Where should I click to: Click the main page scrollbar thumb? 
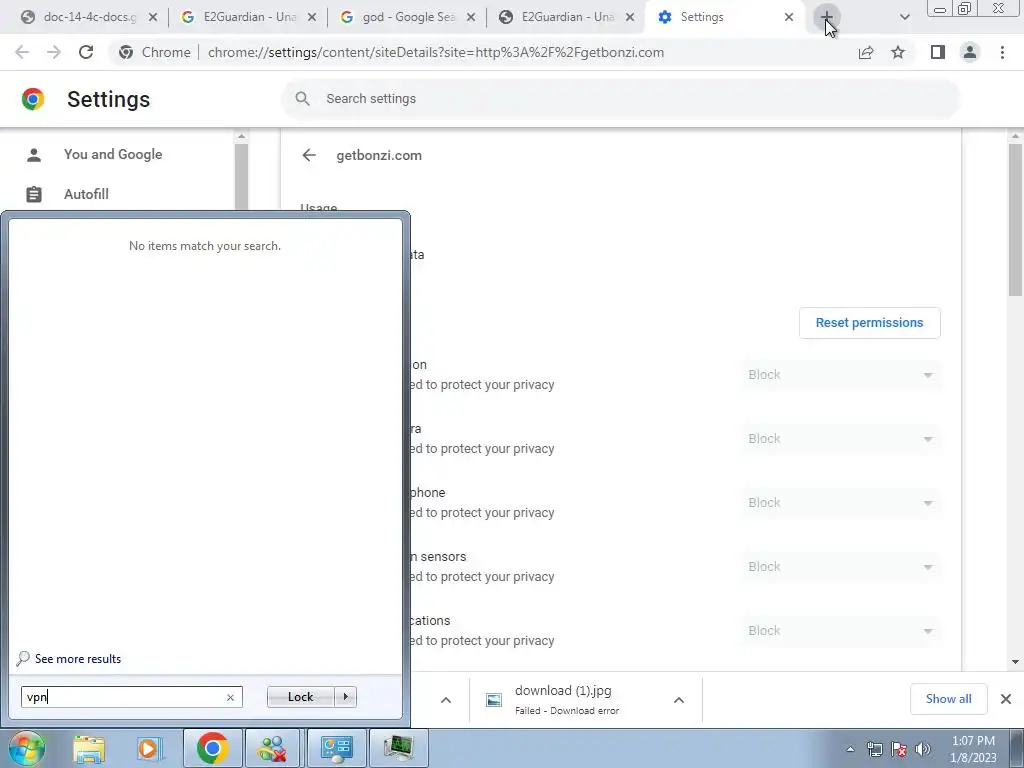coord(1015,219)
